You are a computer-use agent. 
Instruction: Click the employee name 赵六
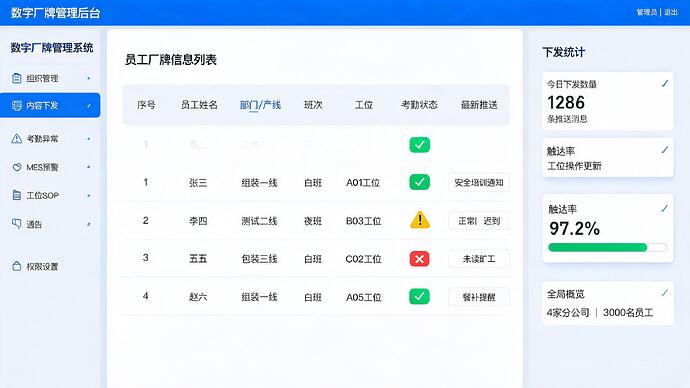tap(198, 297)
